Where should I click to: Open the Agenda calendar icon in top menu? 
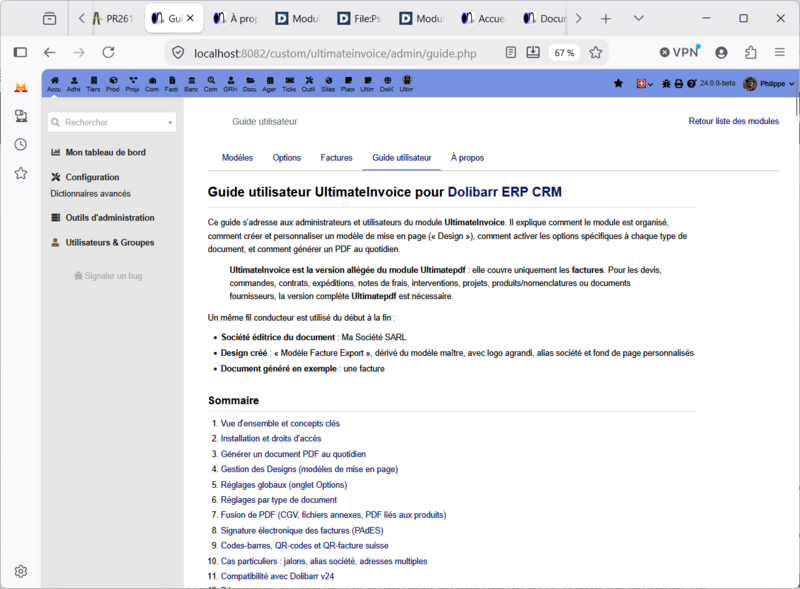[270, 81]
